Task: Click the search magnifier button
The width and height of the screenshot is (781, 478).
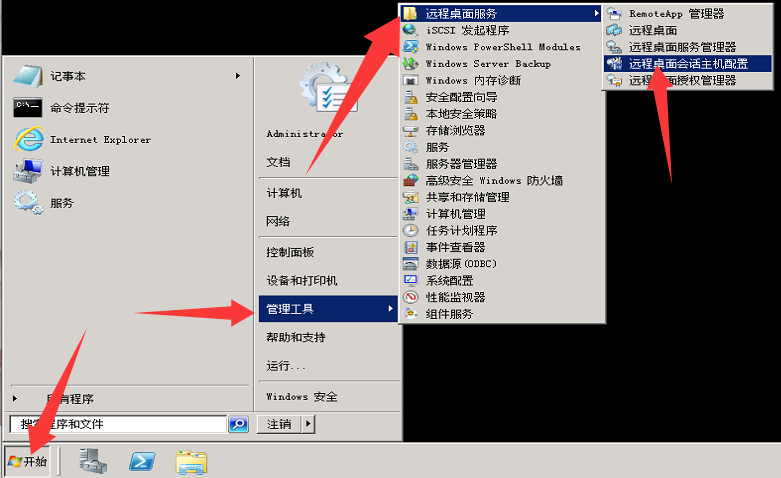Action: (239, 424)
